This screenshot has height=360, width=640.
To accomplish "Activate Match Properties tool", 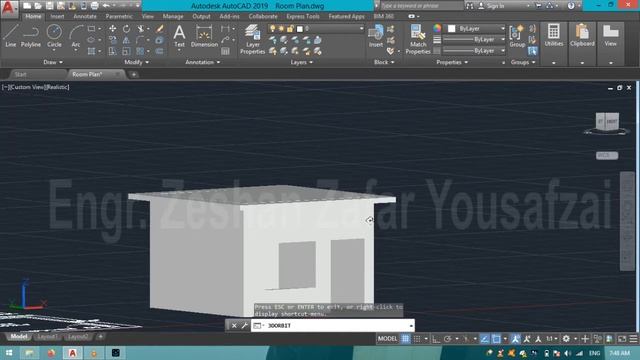I will tap(418, 39).
